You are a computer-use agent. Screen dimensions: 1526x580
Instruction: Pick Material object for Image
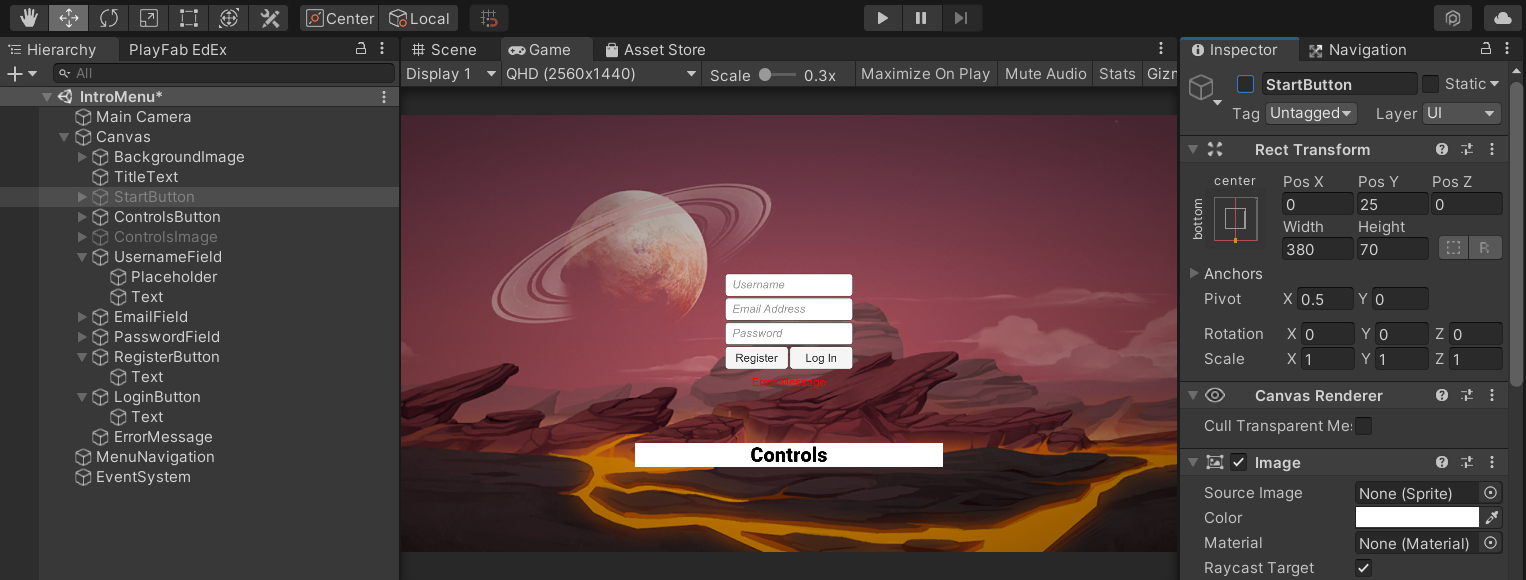(x=1491, y=543)
